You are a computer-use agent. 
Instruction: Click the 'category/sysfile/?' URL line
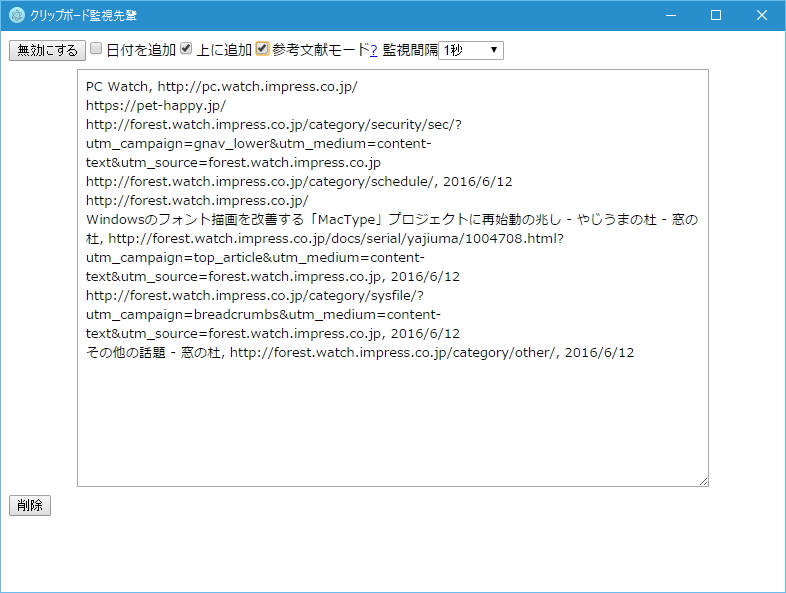(255, 296)
